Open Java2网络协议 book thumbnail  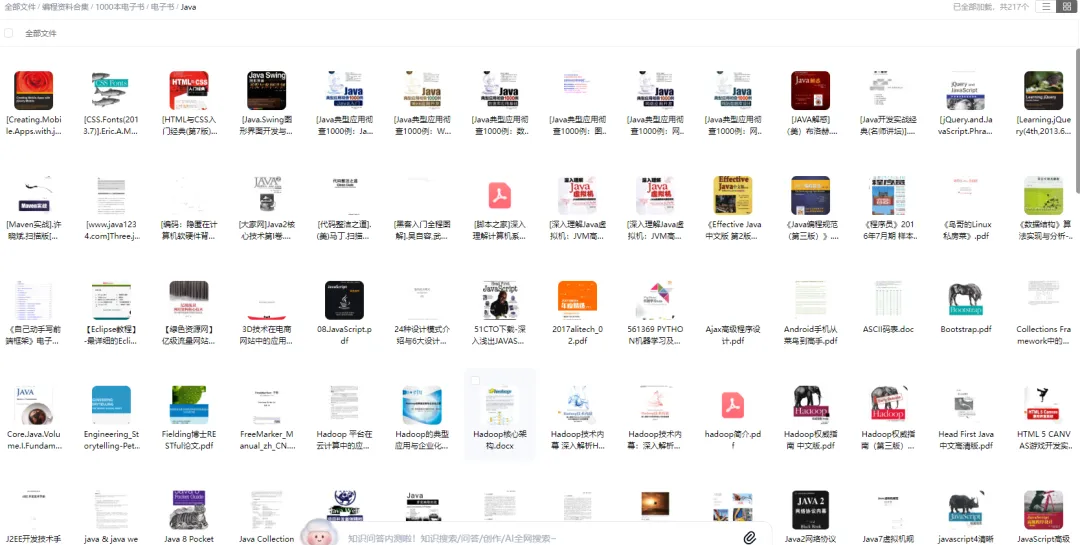(810, 509)
